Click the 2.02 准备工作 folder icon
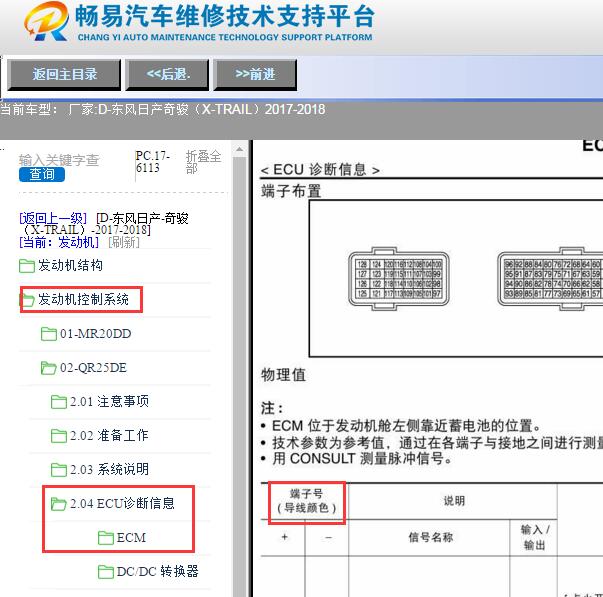The width and height of the screenshot is (603, 597). tap(59, 436)
